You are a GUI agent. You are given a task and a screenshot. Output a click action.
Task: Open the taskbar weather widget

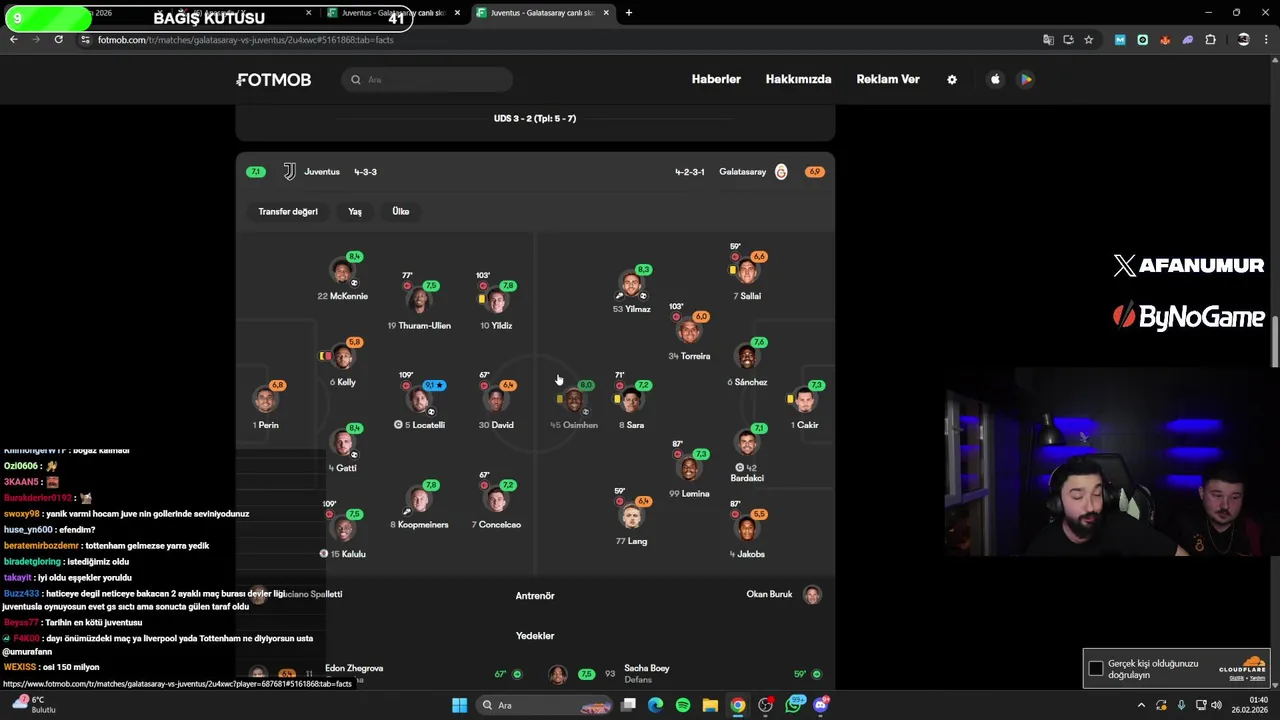pyautogui.click(x=34, y=705)
